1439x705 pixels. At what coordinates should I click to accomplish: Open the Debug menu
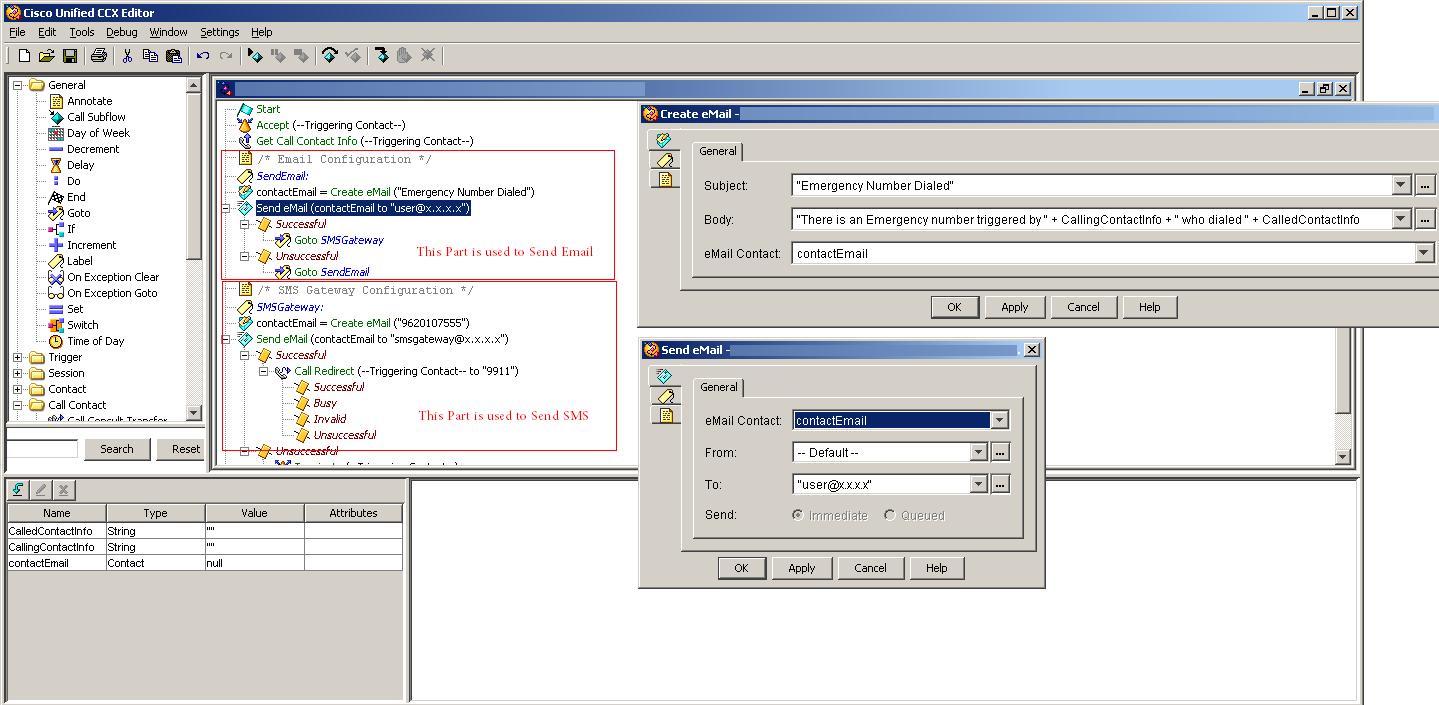coord(122,32)
